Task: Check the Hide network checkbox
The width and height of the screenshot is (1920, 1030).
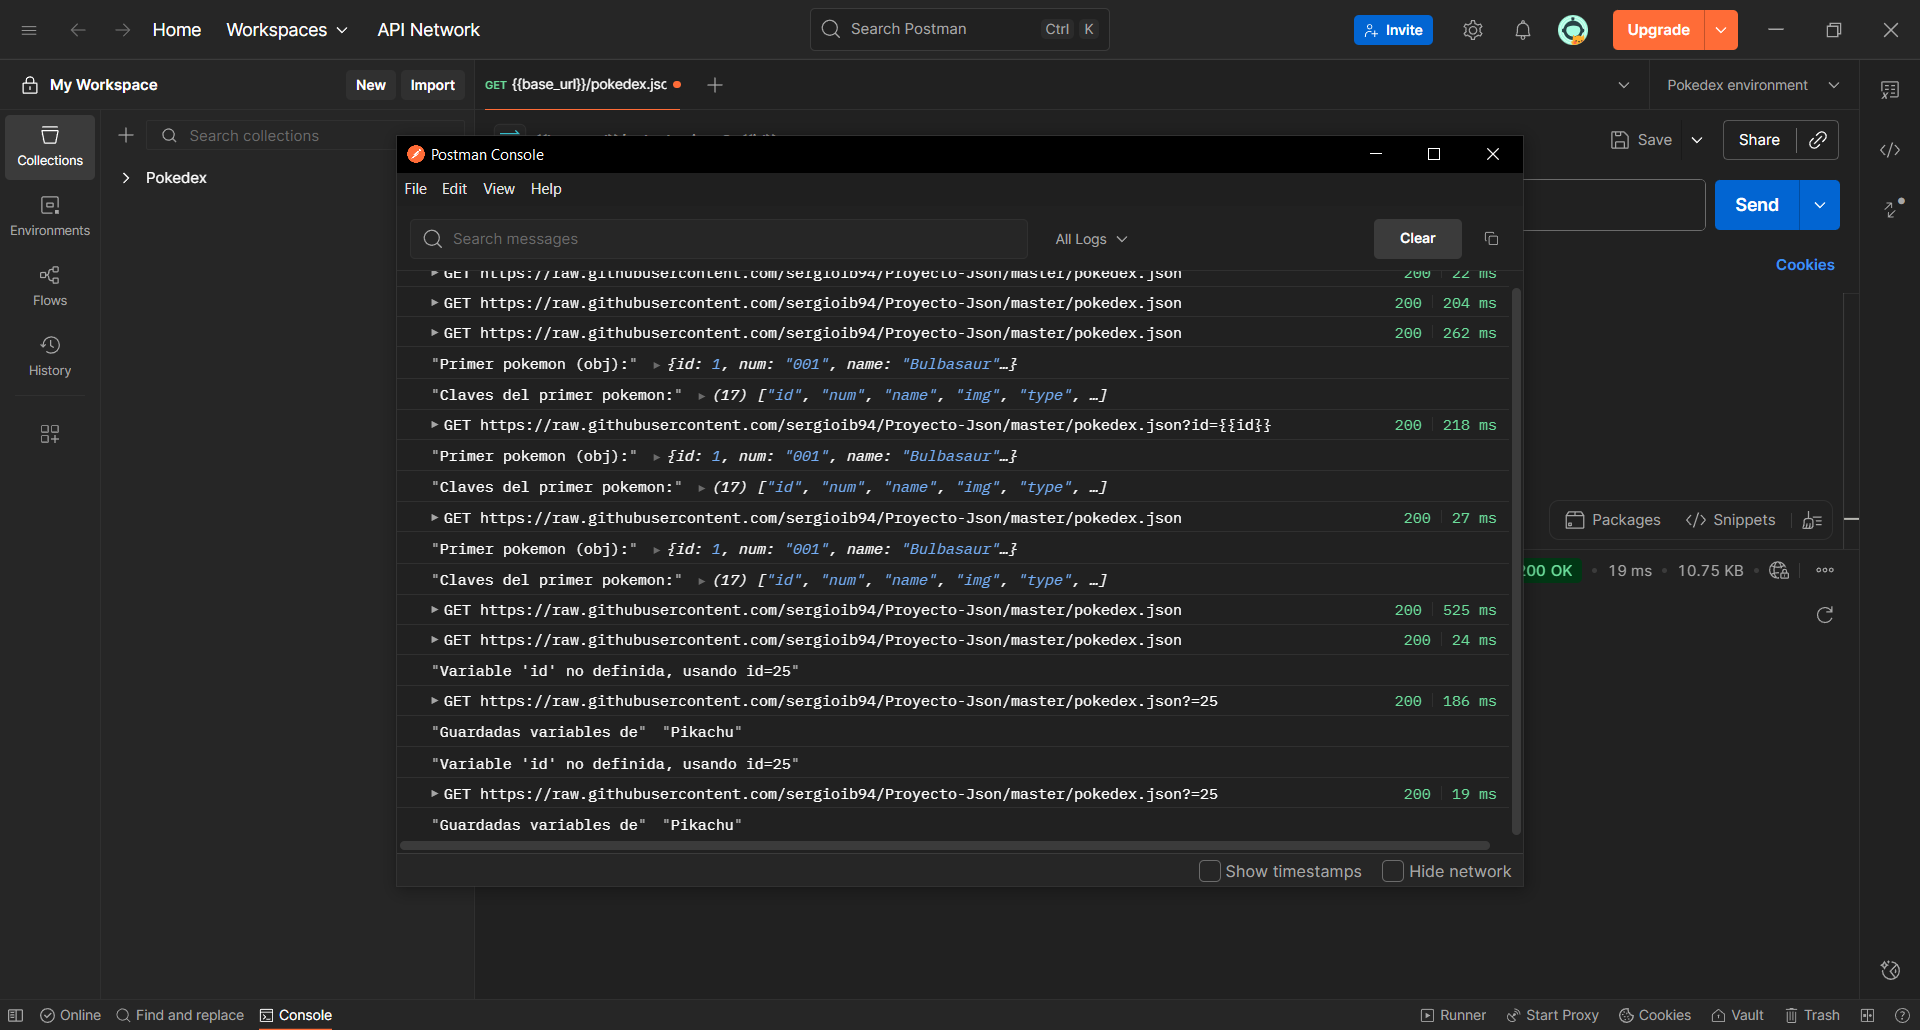Action: coord(1393,871)
